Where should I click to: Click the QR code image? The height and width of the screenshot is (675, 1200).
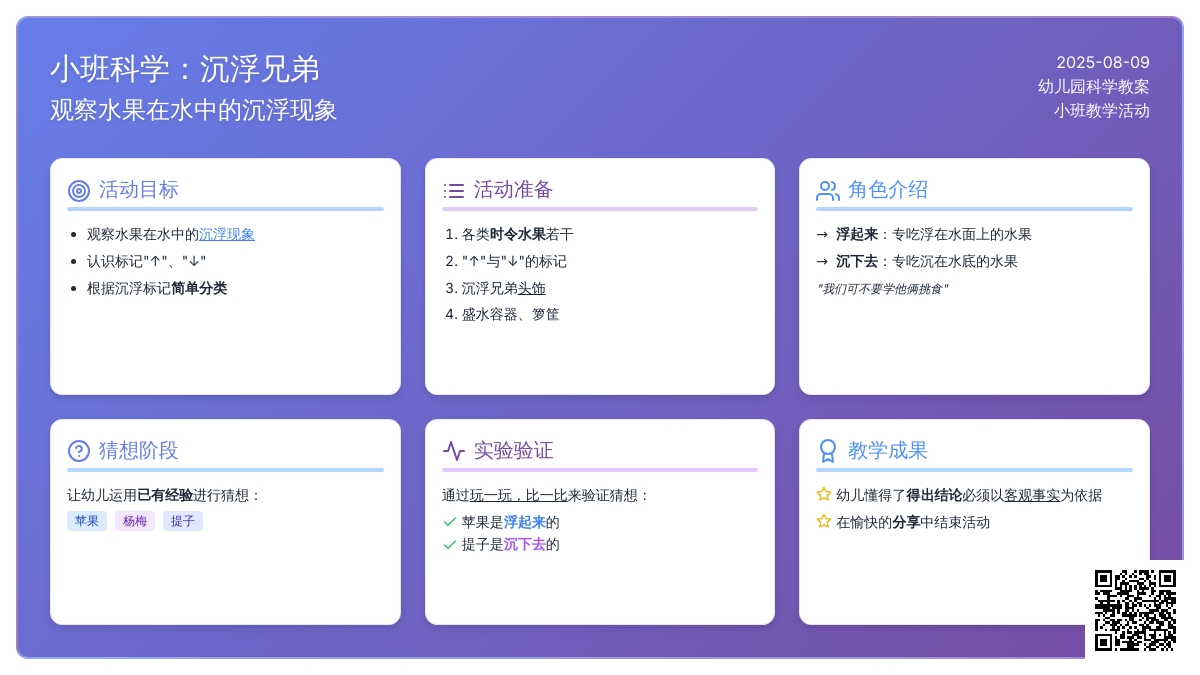[1135, 610]
